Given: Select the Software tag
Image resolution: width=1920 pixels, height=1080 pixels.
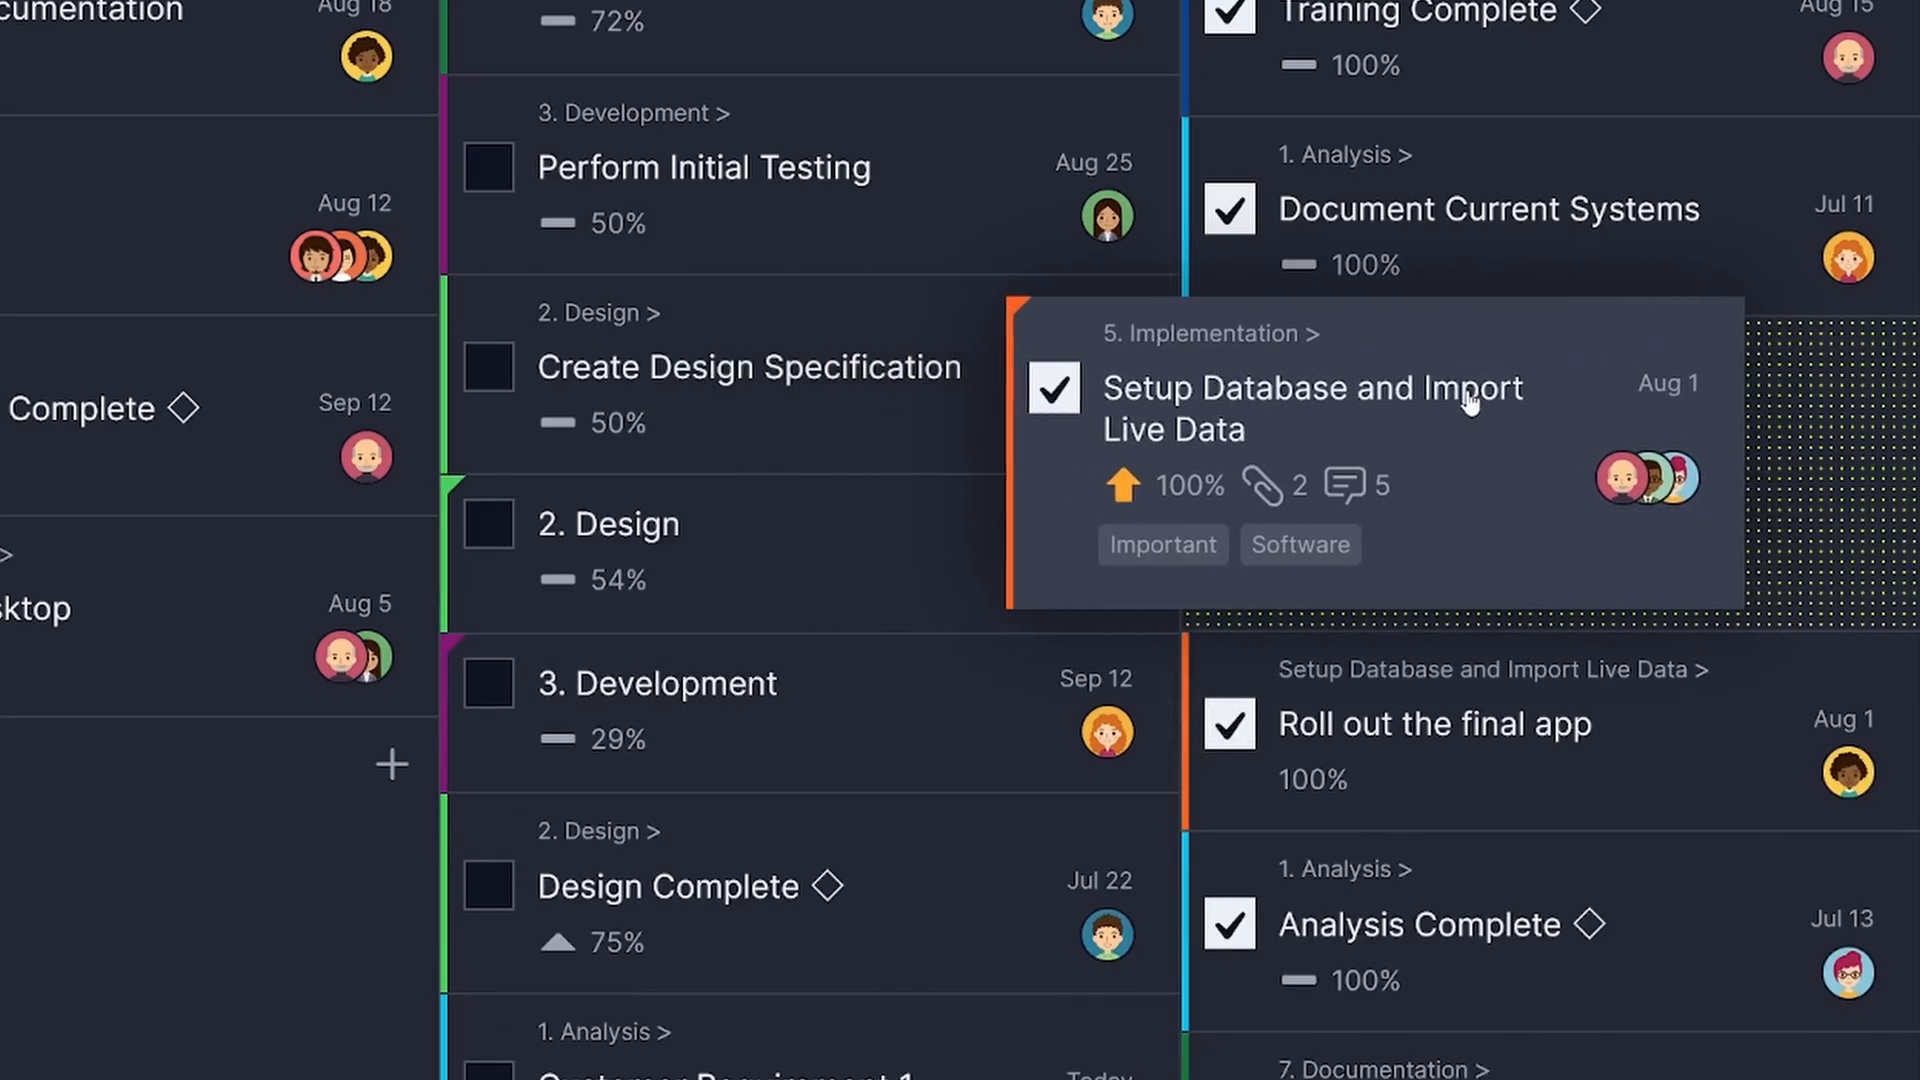Looking at the screenshot, I should point(1300,545).
